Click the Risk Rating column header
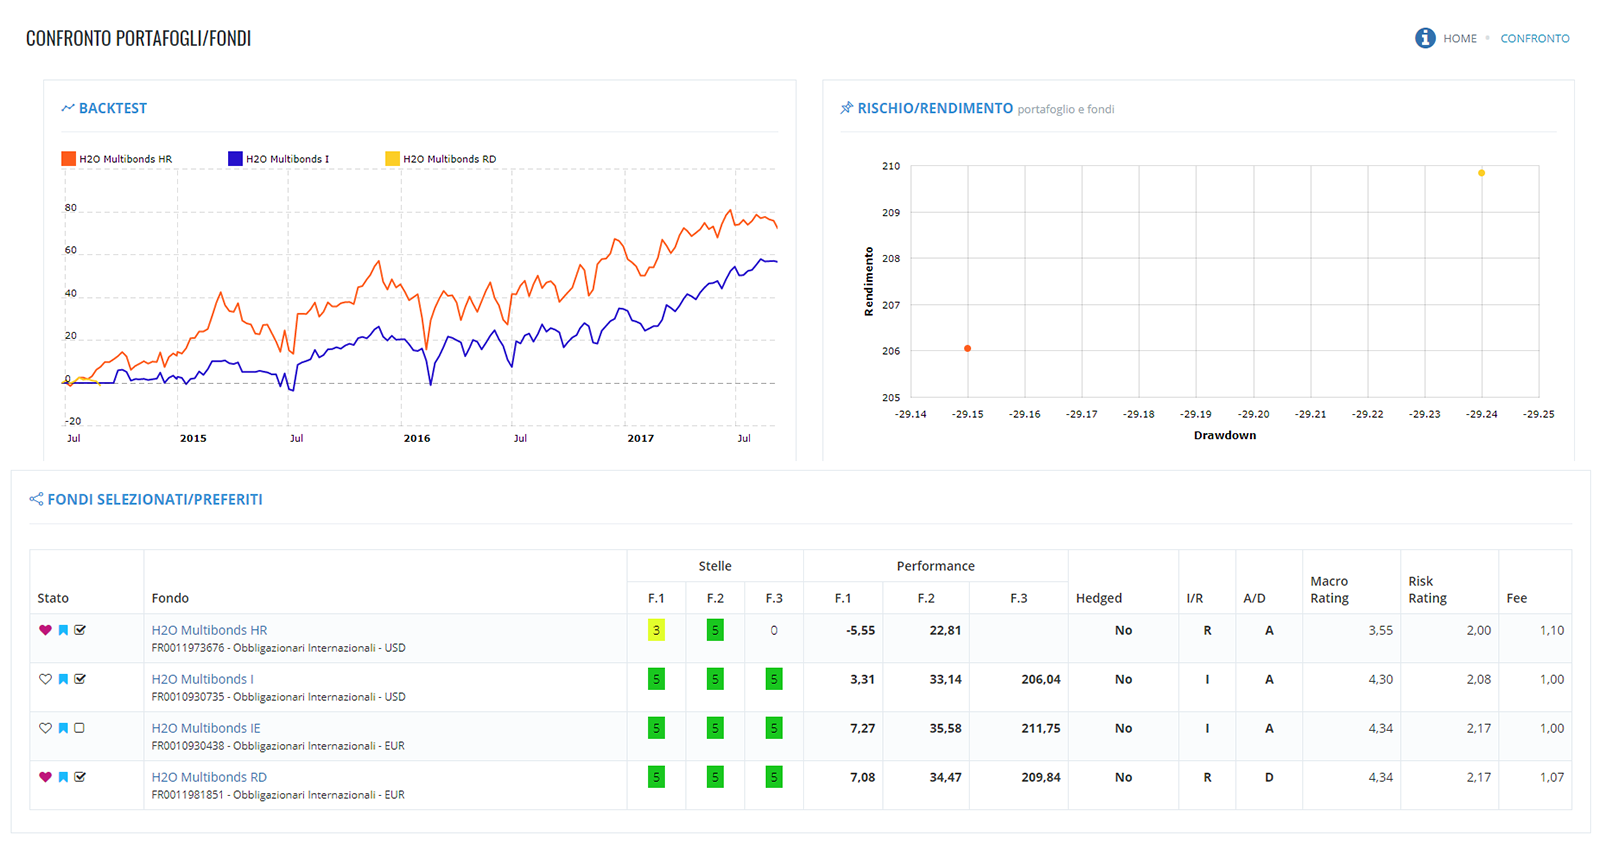 pos(1427,589)
